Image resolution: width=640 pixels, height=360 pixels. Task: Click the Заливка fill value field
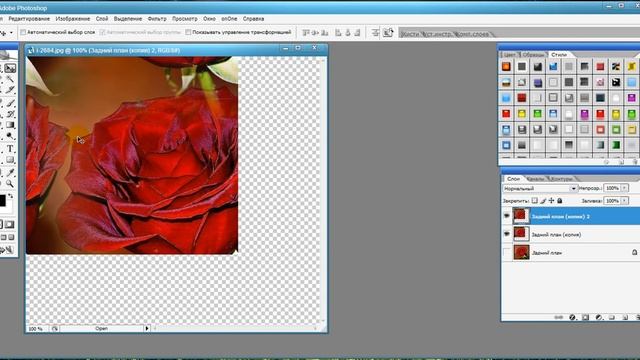[x=612, y=200]
